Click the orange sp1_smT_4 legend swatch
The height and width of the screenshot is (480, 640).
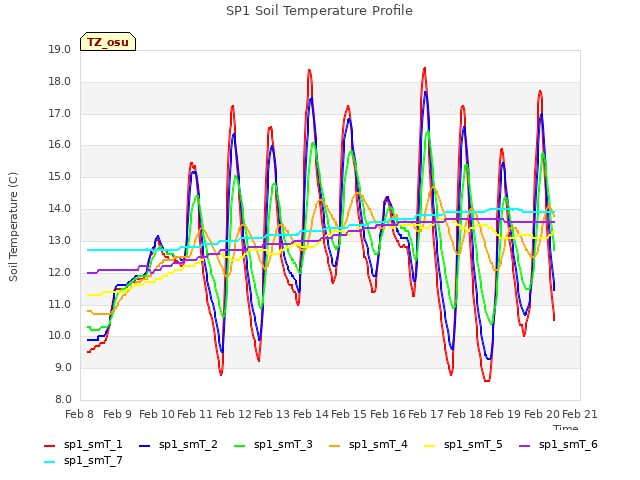(334, 446)
